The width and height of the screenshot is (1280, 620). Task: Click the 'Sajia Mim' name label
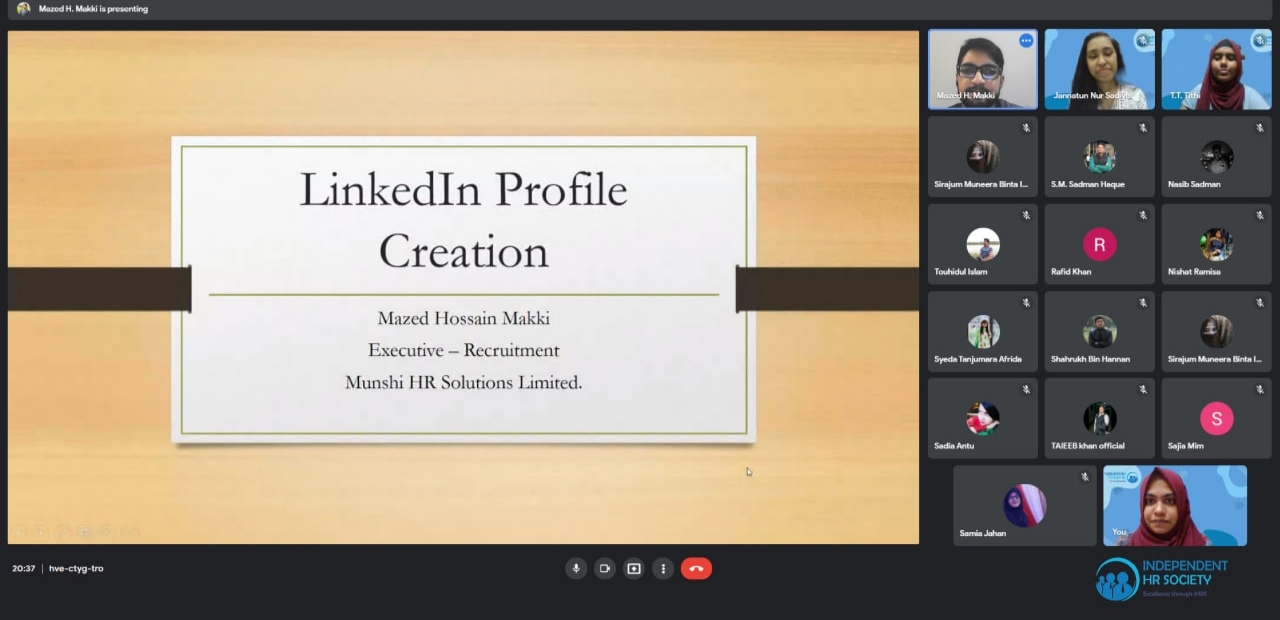coord(1186,445)
